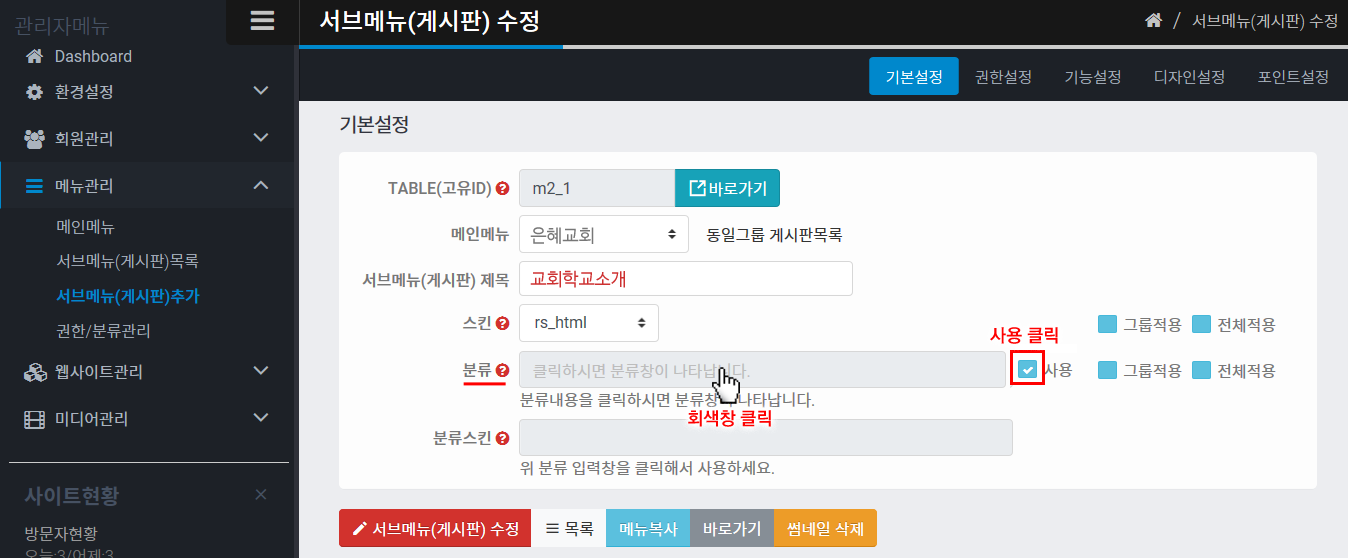Open the 메인메뉴 dropdown showing 은혜교회
Image resolution: width=1348 pixels, height=558 pixels.
coord(603,235)
